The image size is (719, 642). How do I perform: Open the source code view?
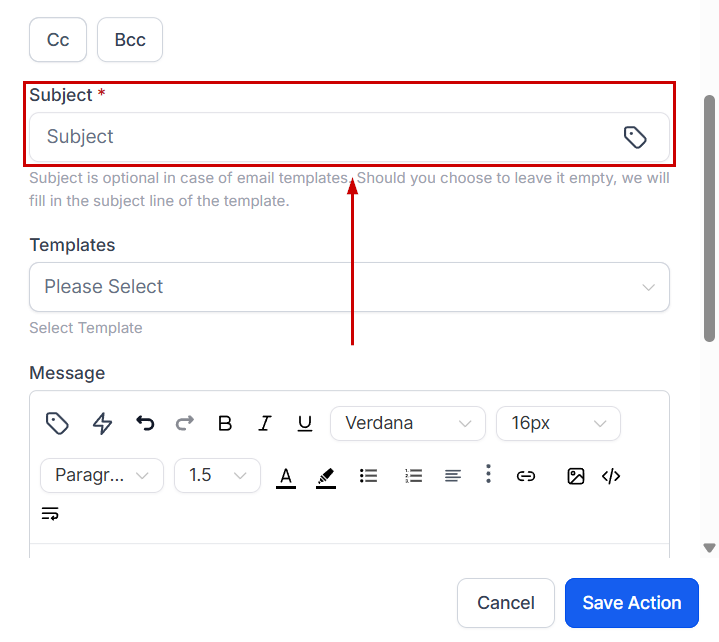click(x=611, y=476)
